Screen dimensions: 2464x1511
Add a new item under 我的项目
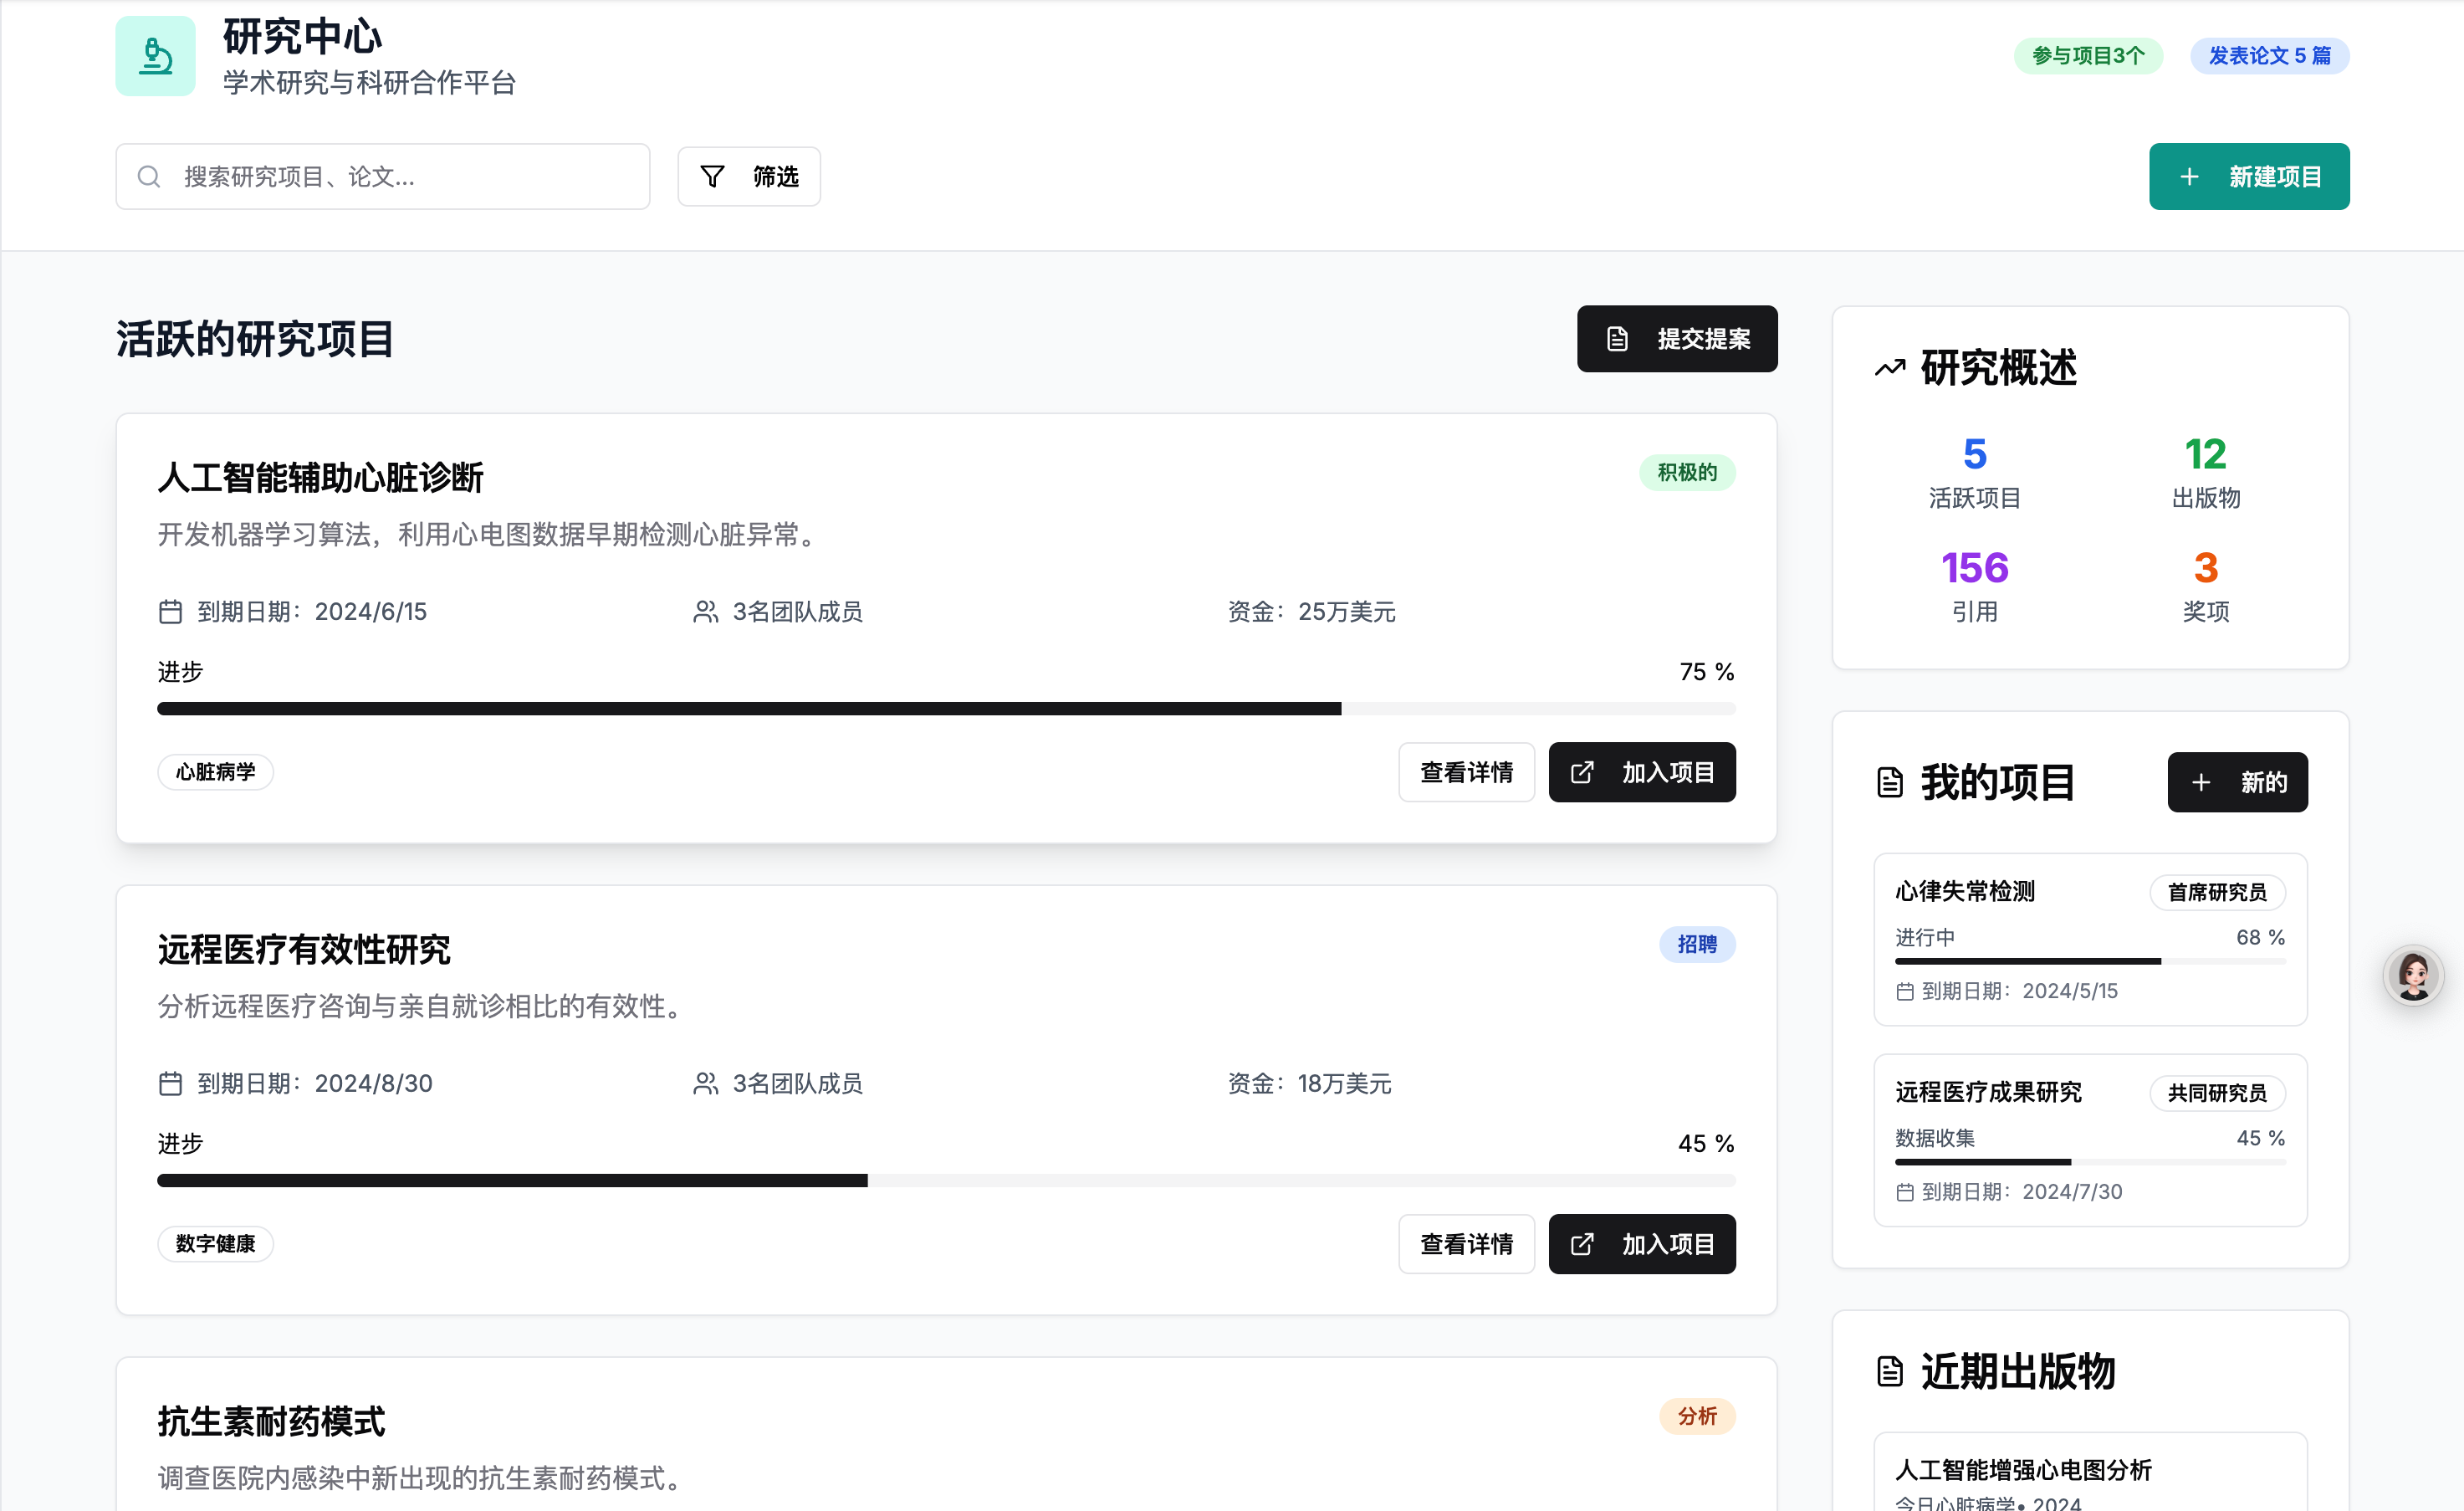pyautogui.click(x=2236, y=782)
